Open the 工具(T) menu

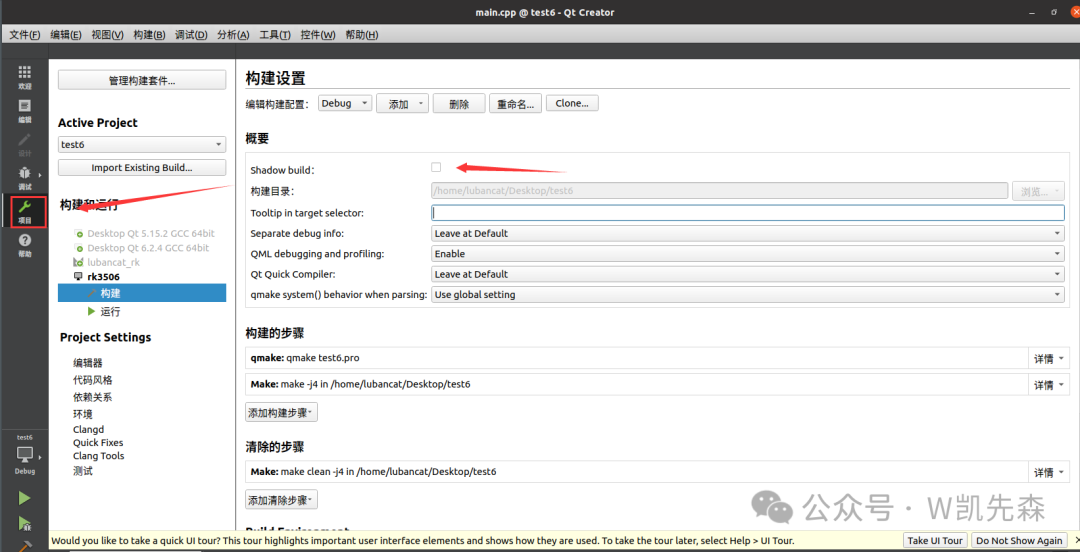(x=275, y=35)
